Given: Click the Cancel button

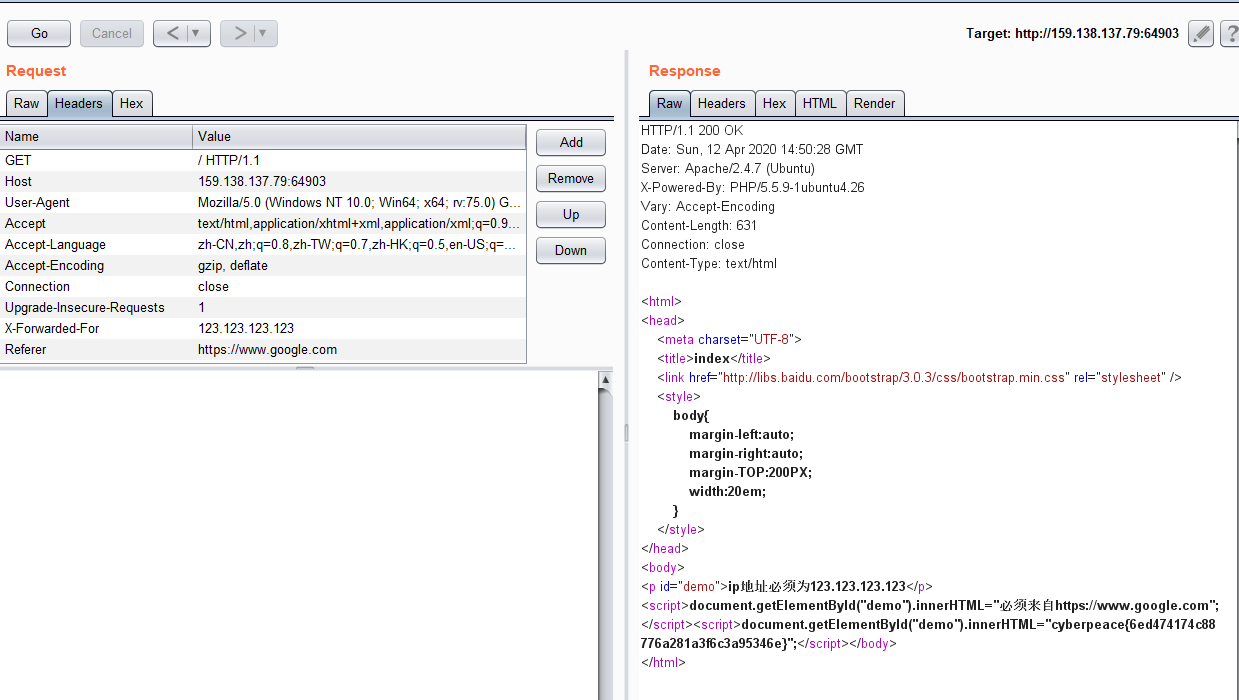Looking at the screenshot, I should click(x=112, y=33).
